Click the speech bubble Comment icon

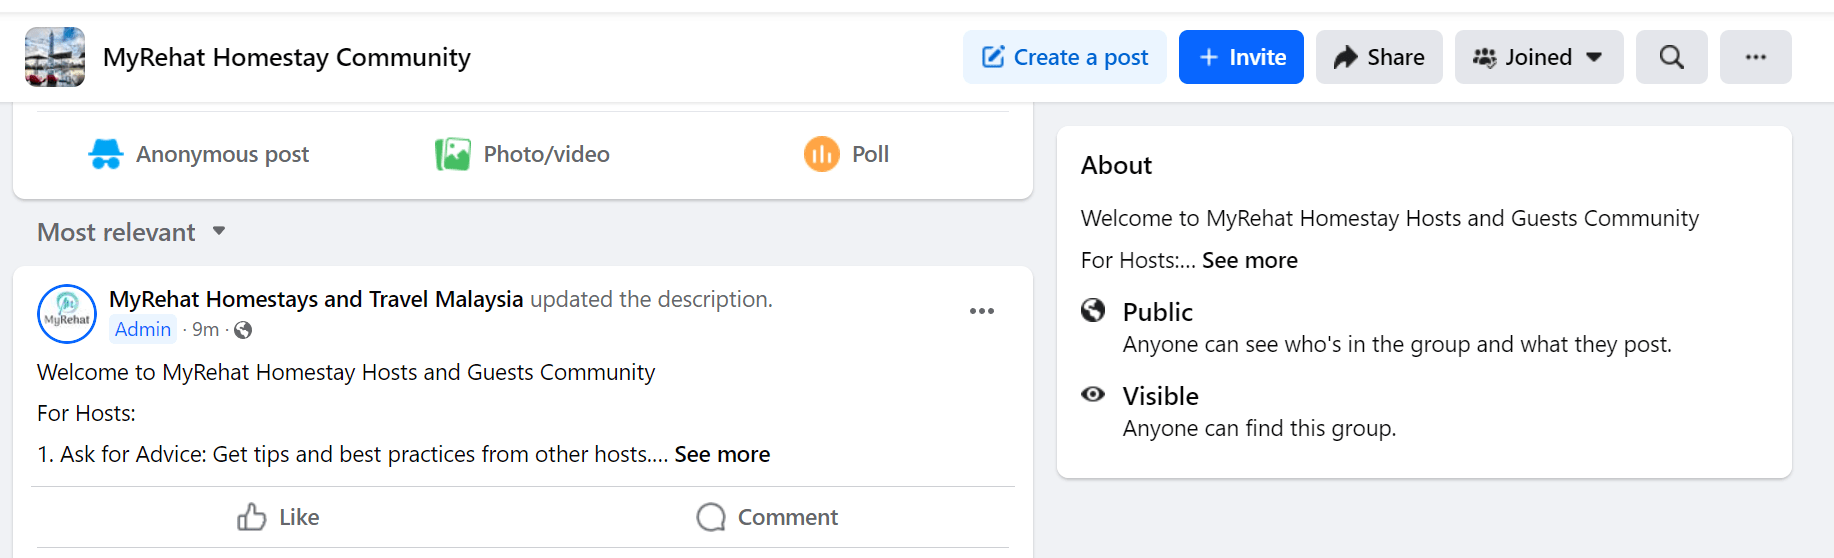(x=711, y=517)
